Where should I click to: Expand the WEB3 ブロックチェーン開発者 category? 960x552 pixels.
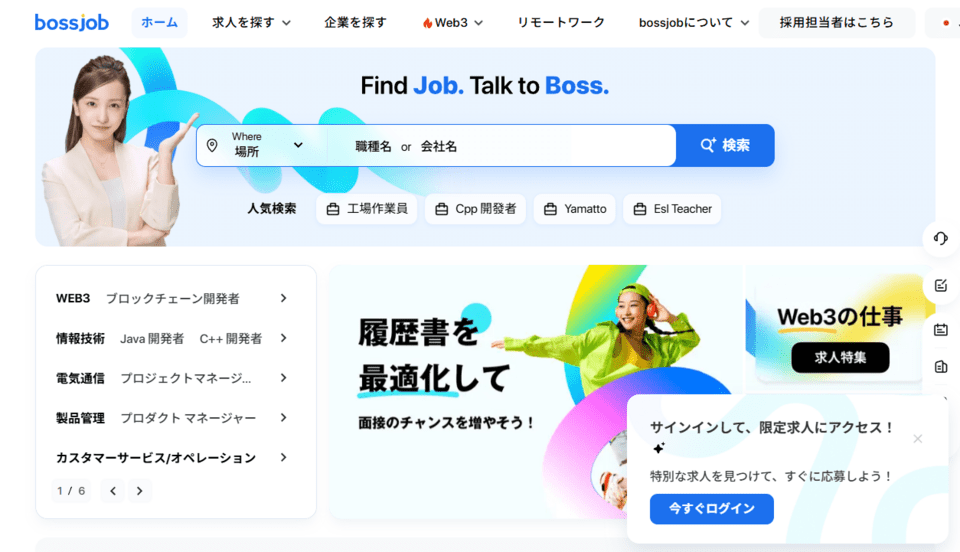click(x=172, y=299)
